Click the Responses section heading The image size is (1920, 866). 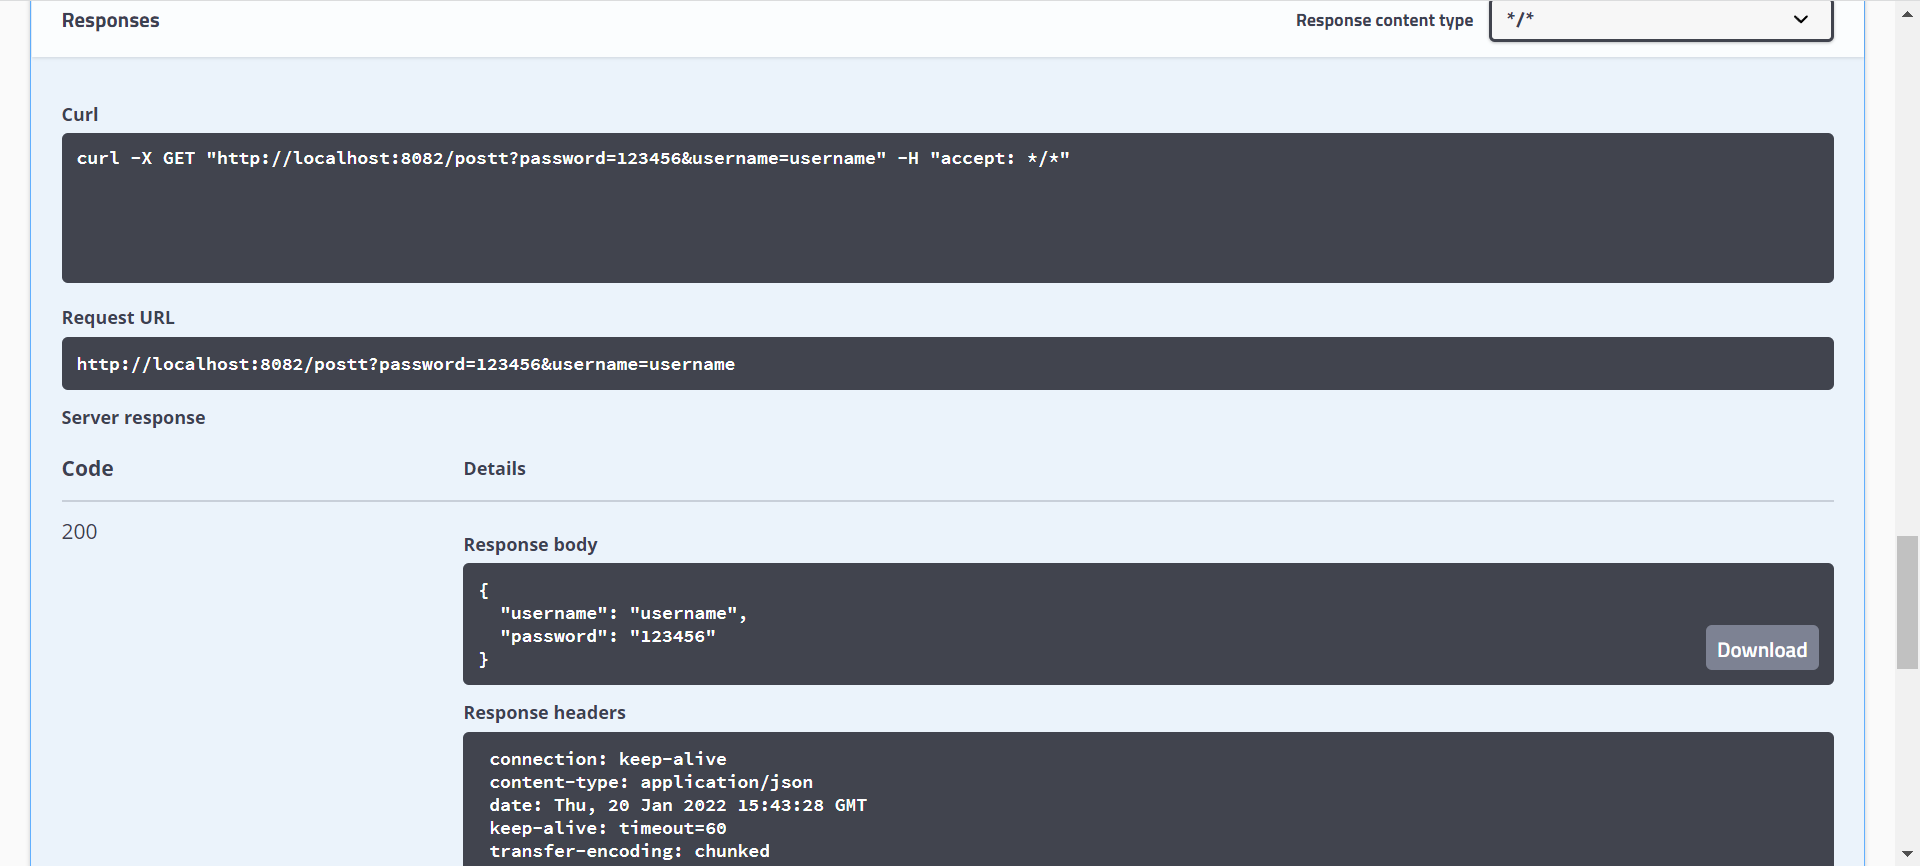tap(110, 21)
